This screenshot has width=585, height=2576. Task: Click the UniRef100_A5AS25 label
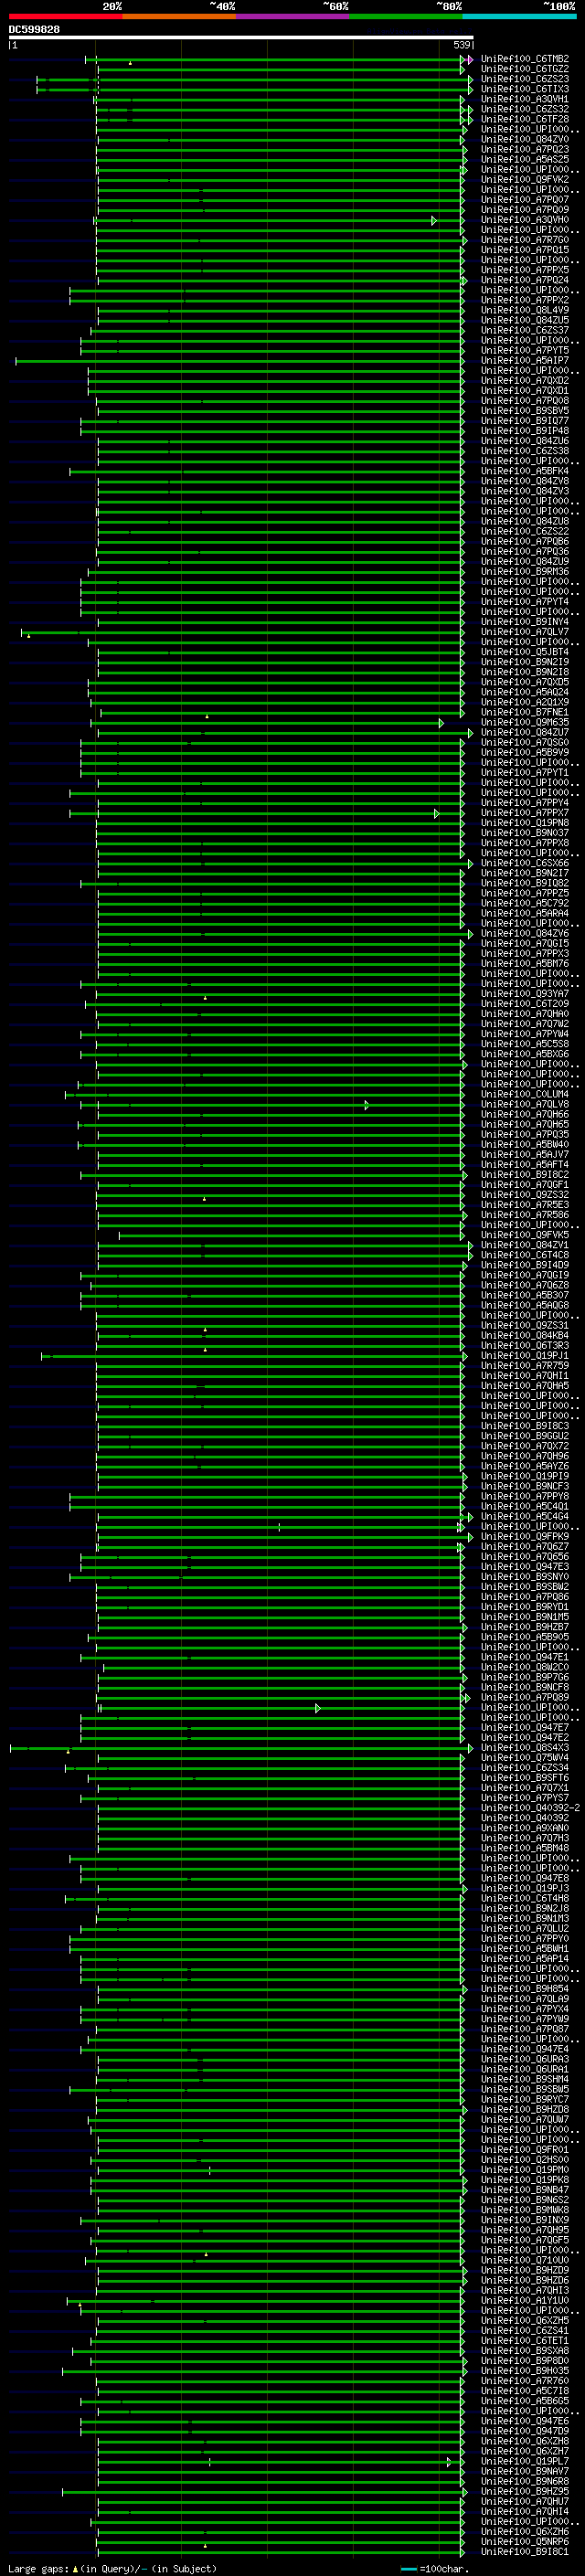click(x=525, y=159)
